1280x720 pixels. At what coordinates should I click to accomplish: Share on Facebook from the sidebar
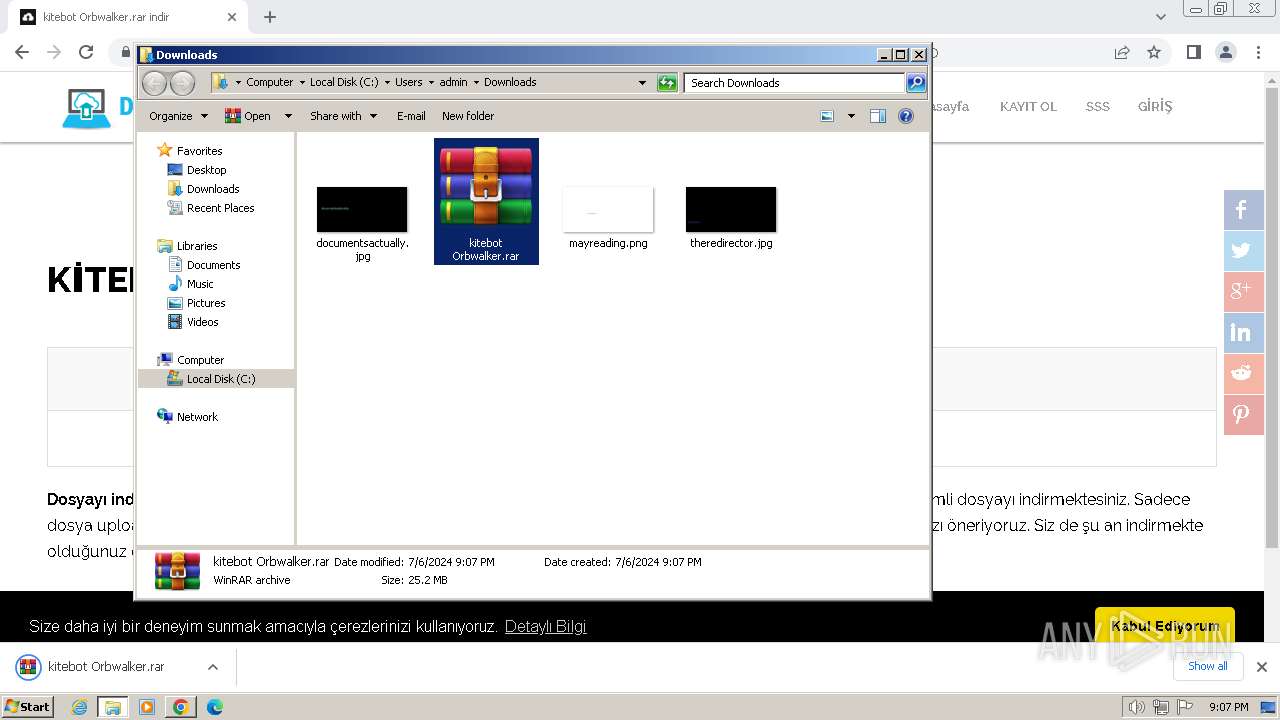point(1244,210)
